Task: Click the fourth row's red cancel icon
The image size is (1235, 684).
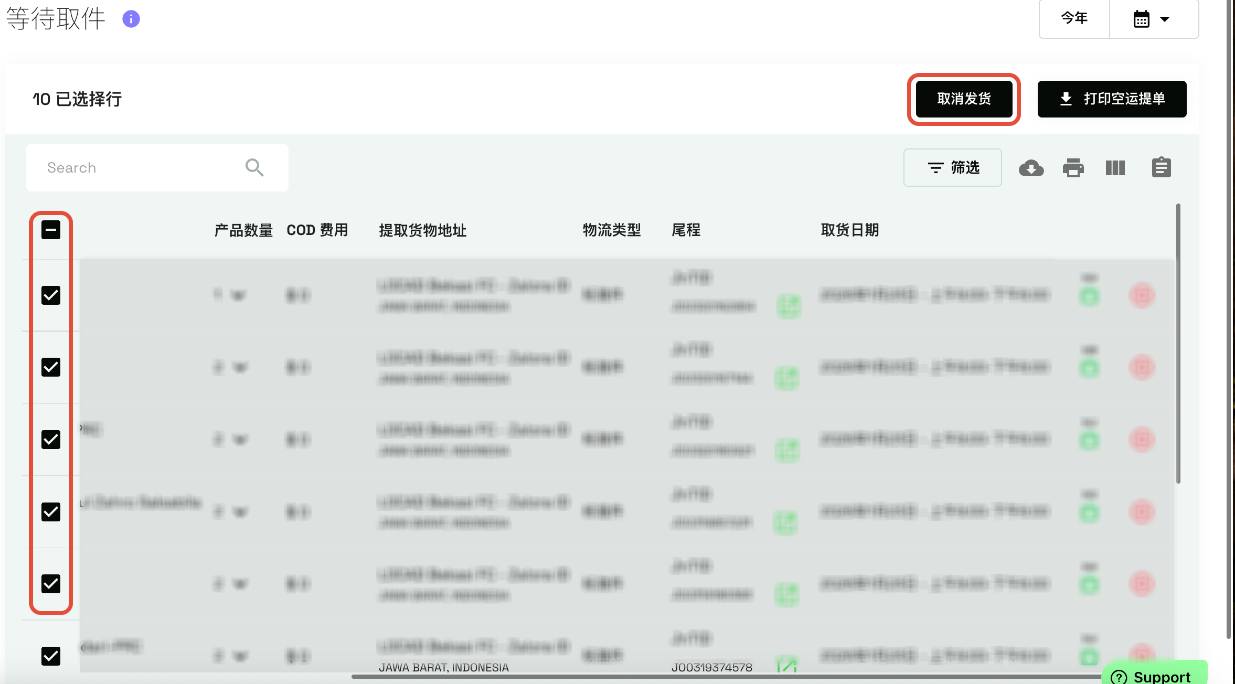Action: click(x=1141, y=511)
